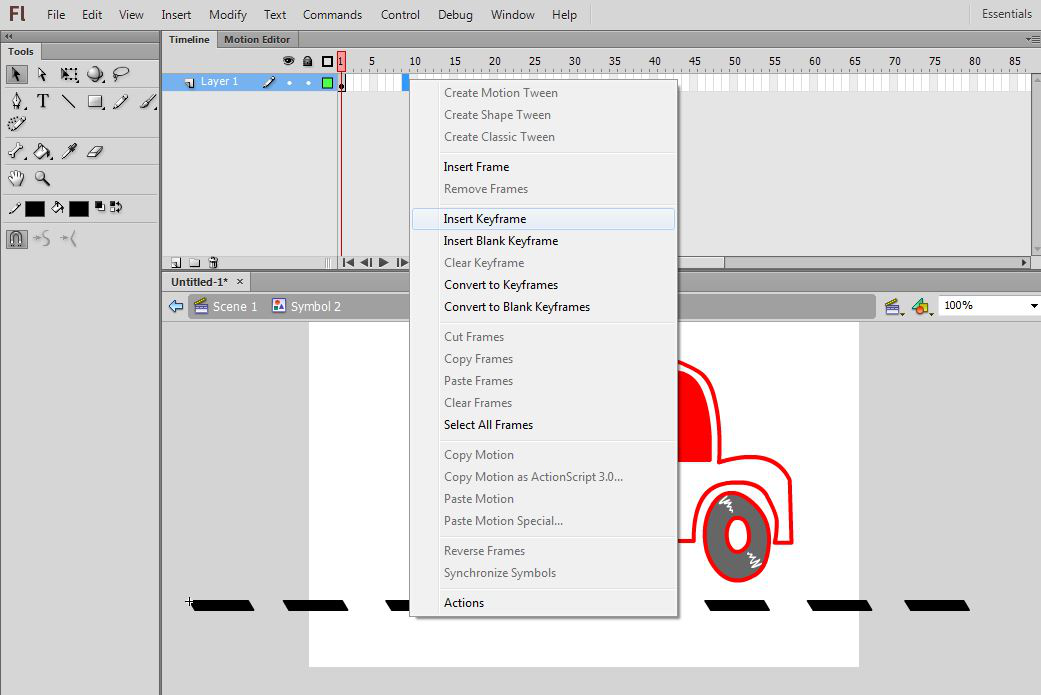This screenshot has height=695, width=1041.
Task: Select the Eraser tool
Action: [x=95, y=152]
